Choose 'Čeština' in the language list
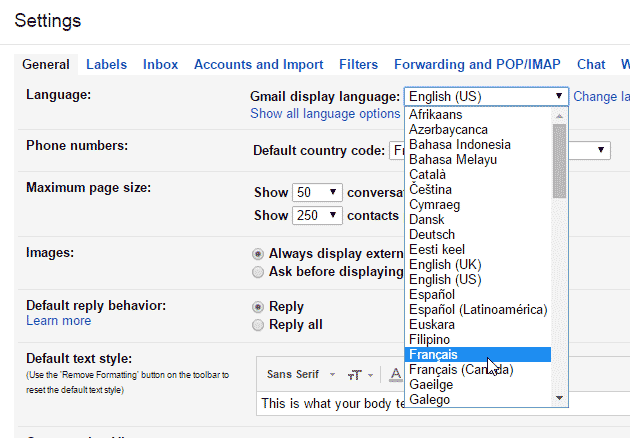Viewport: 630px width, 438px height. click(478, 190)
